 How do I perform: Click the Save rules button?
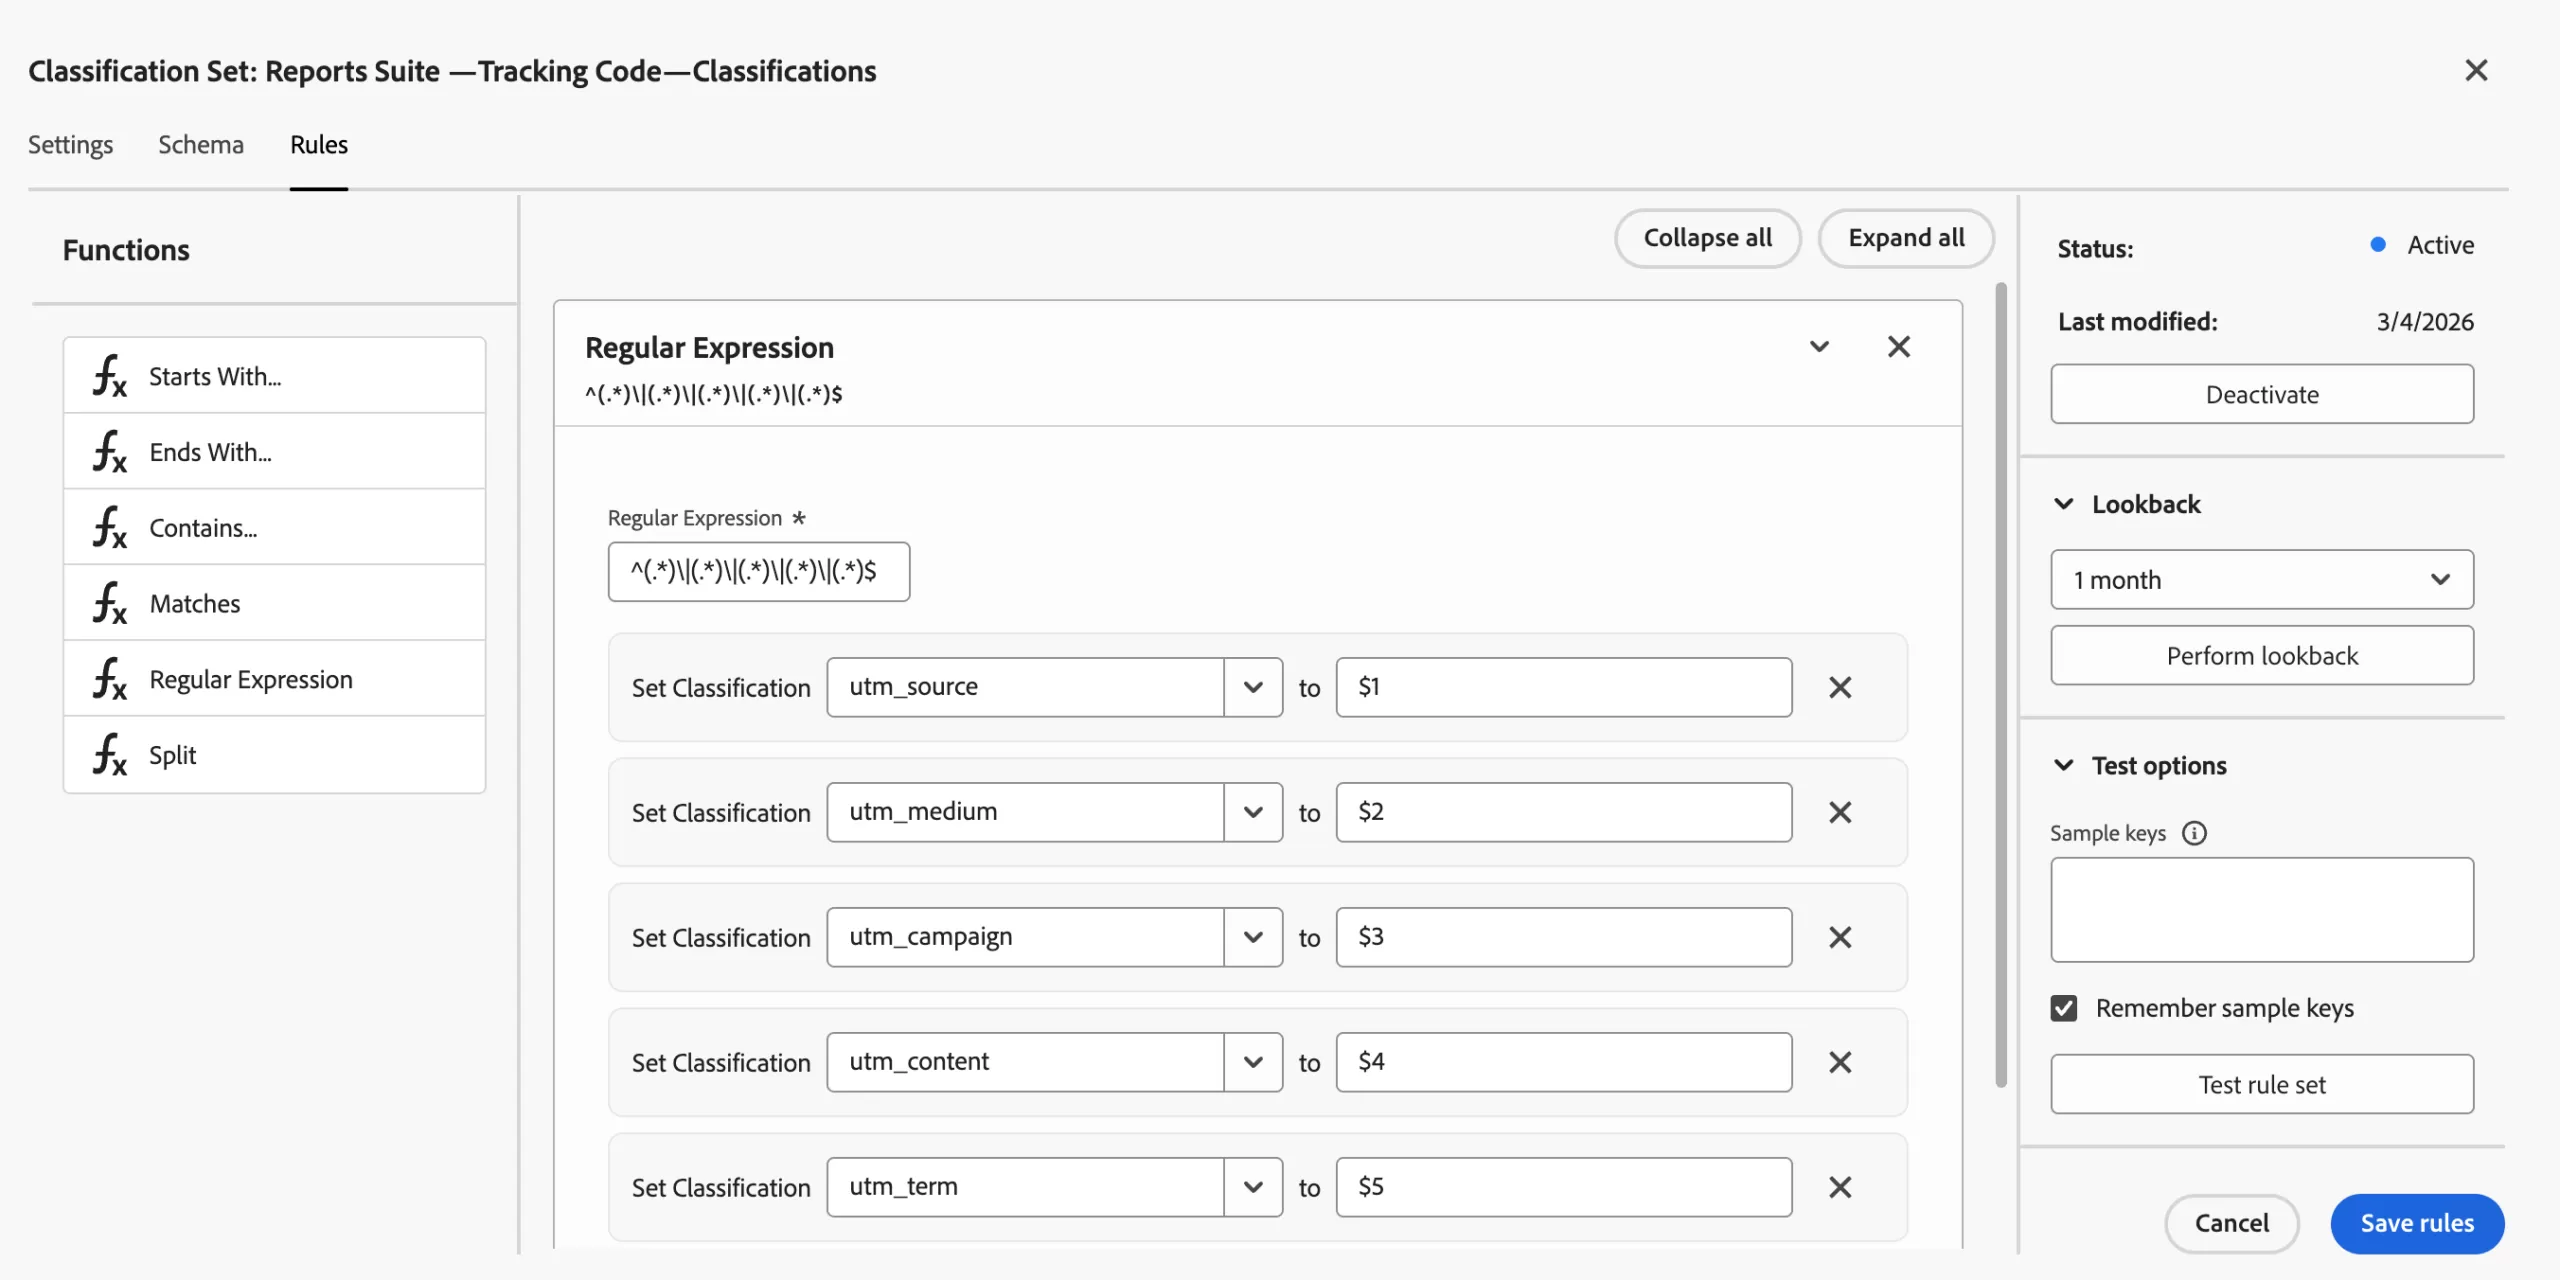coord(2416,1223)
